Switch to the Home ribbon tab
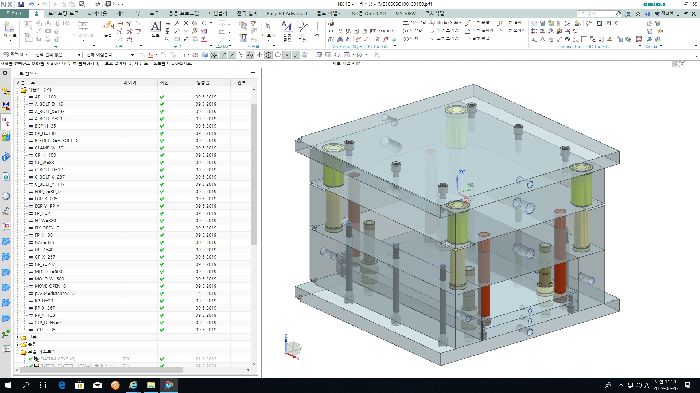The width and height of the screenshot is (700, 393). point(37,13)
